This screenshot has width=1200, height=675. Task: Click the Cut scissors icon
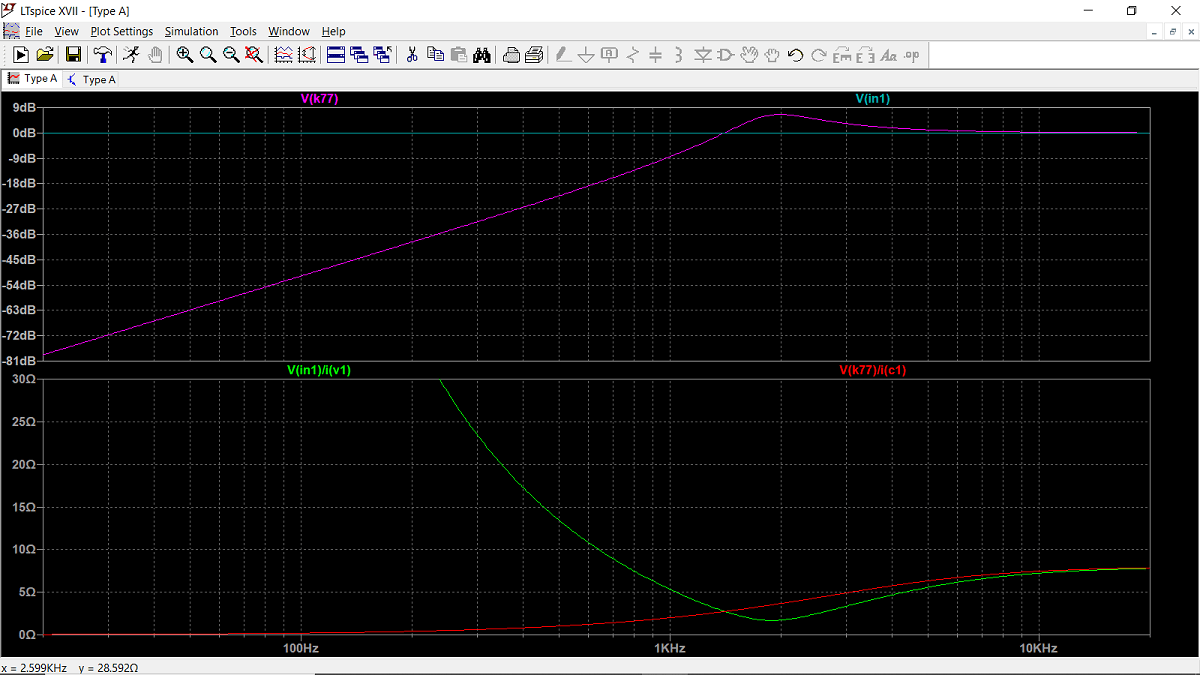(411, 55)
